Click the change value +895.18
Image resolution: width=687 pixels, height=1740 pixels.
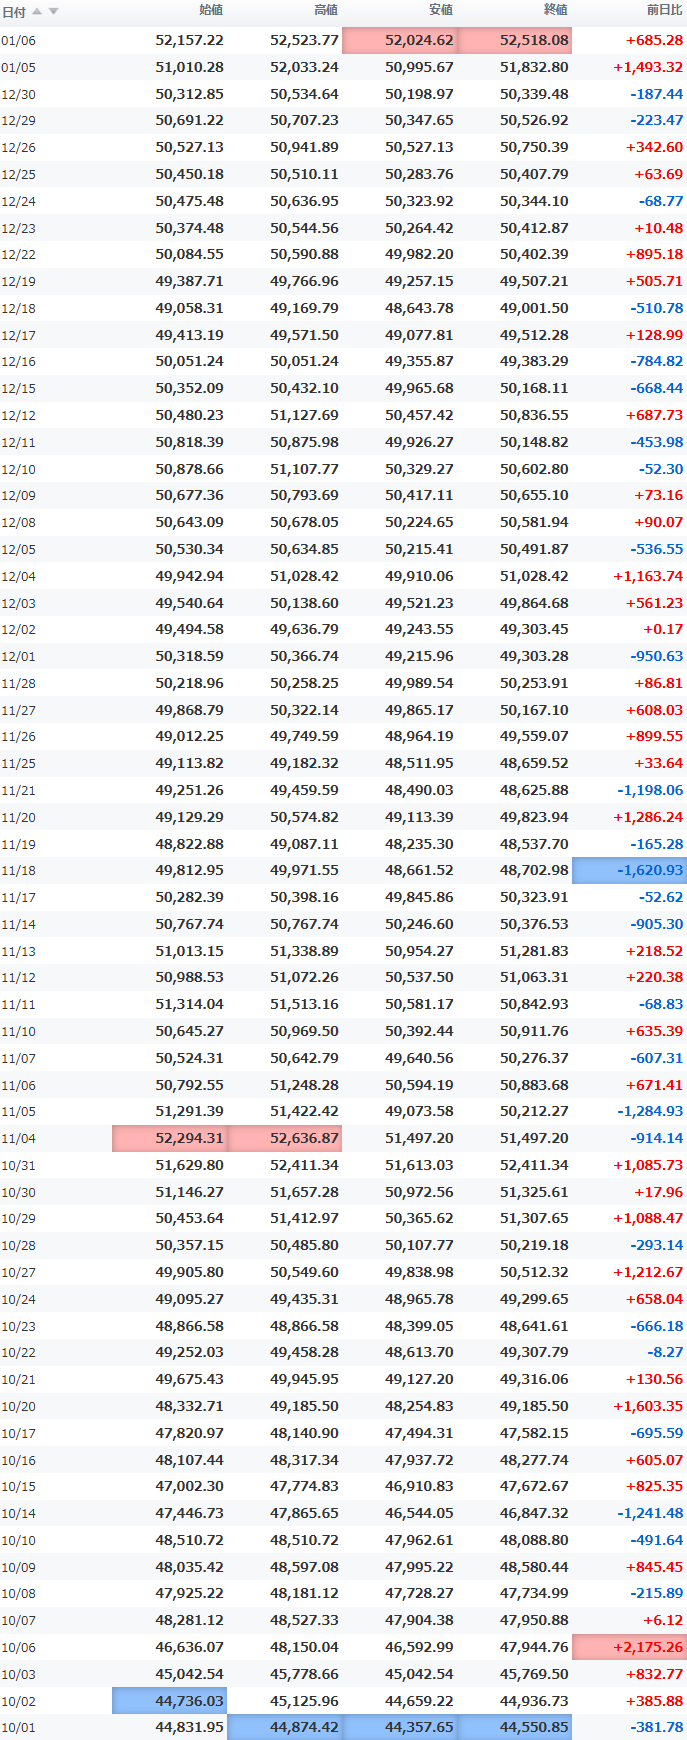(654, 255)
